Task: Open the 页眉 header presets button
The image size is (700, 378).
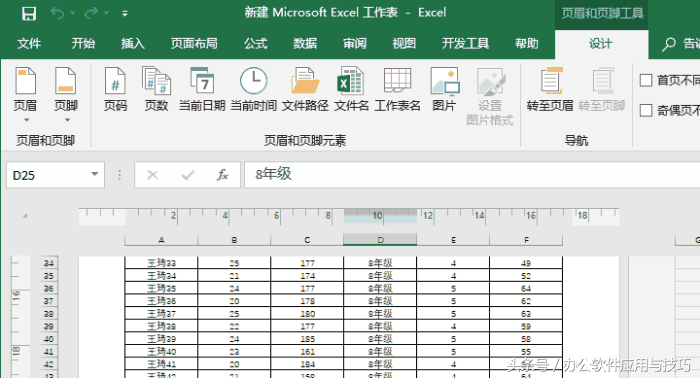Action: [x=25, y=95]
